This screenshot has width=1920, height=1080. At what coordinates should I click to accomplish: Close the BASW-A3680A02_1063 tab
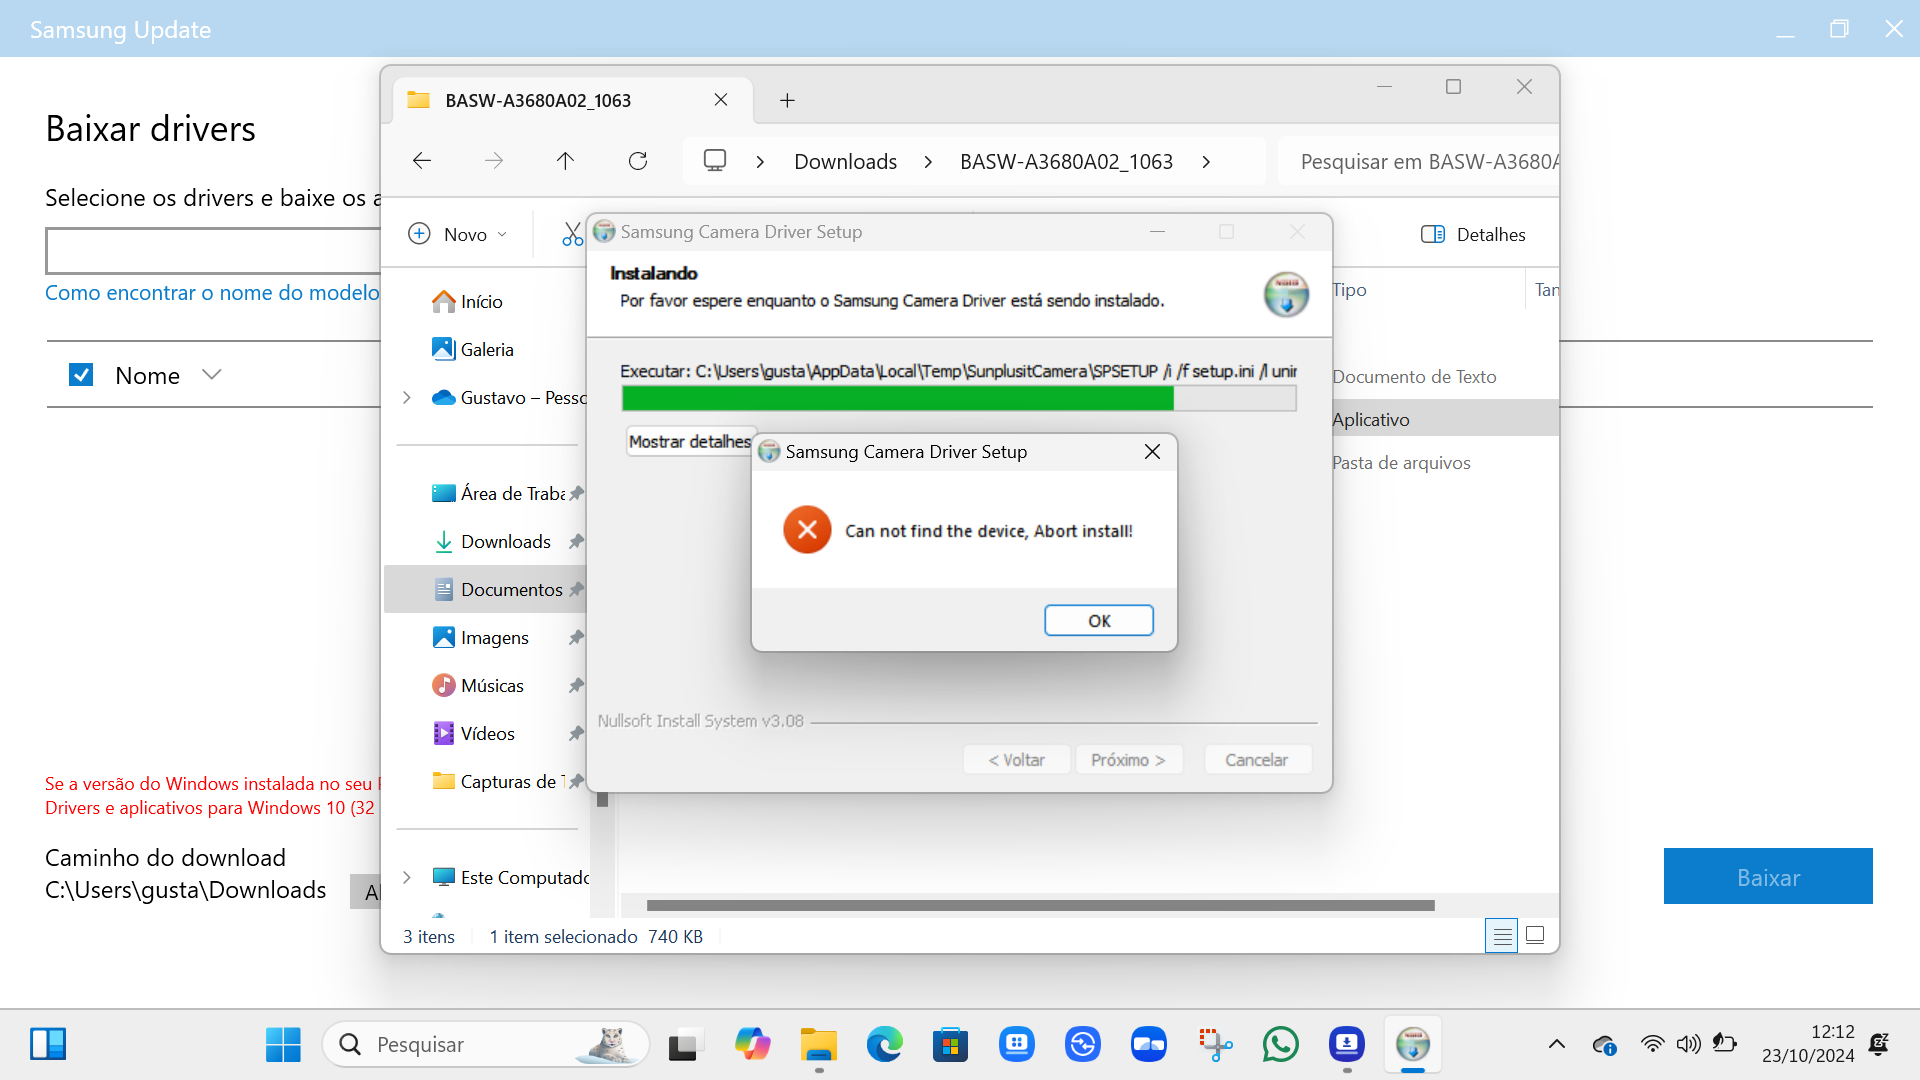click(x=721, y=100)
